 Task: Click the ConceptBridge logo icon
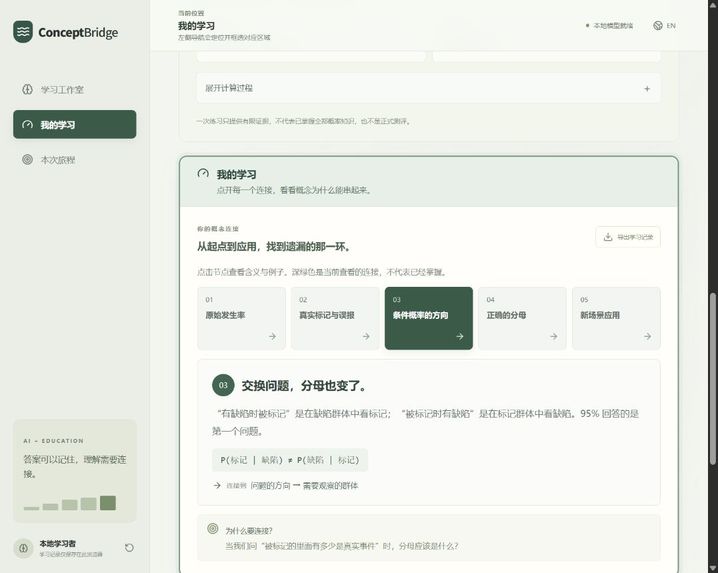click(23, 32)
